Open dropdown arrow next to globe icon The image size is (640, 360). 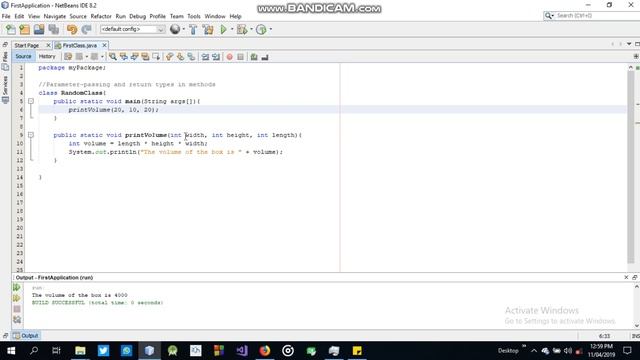click(x=183, y=29)
